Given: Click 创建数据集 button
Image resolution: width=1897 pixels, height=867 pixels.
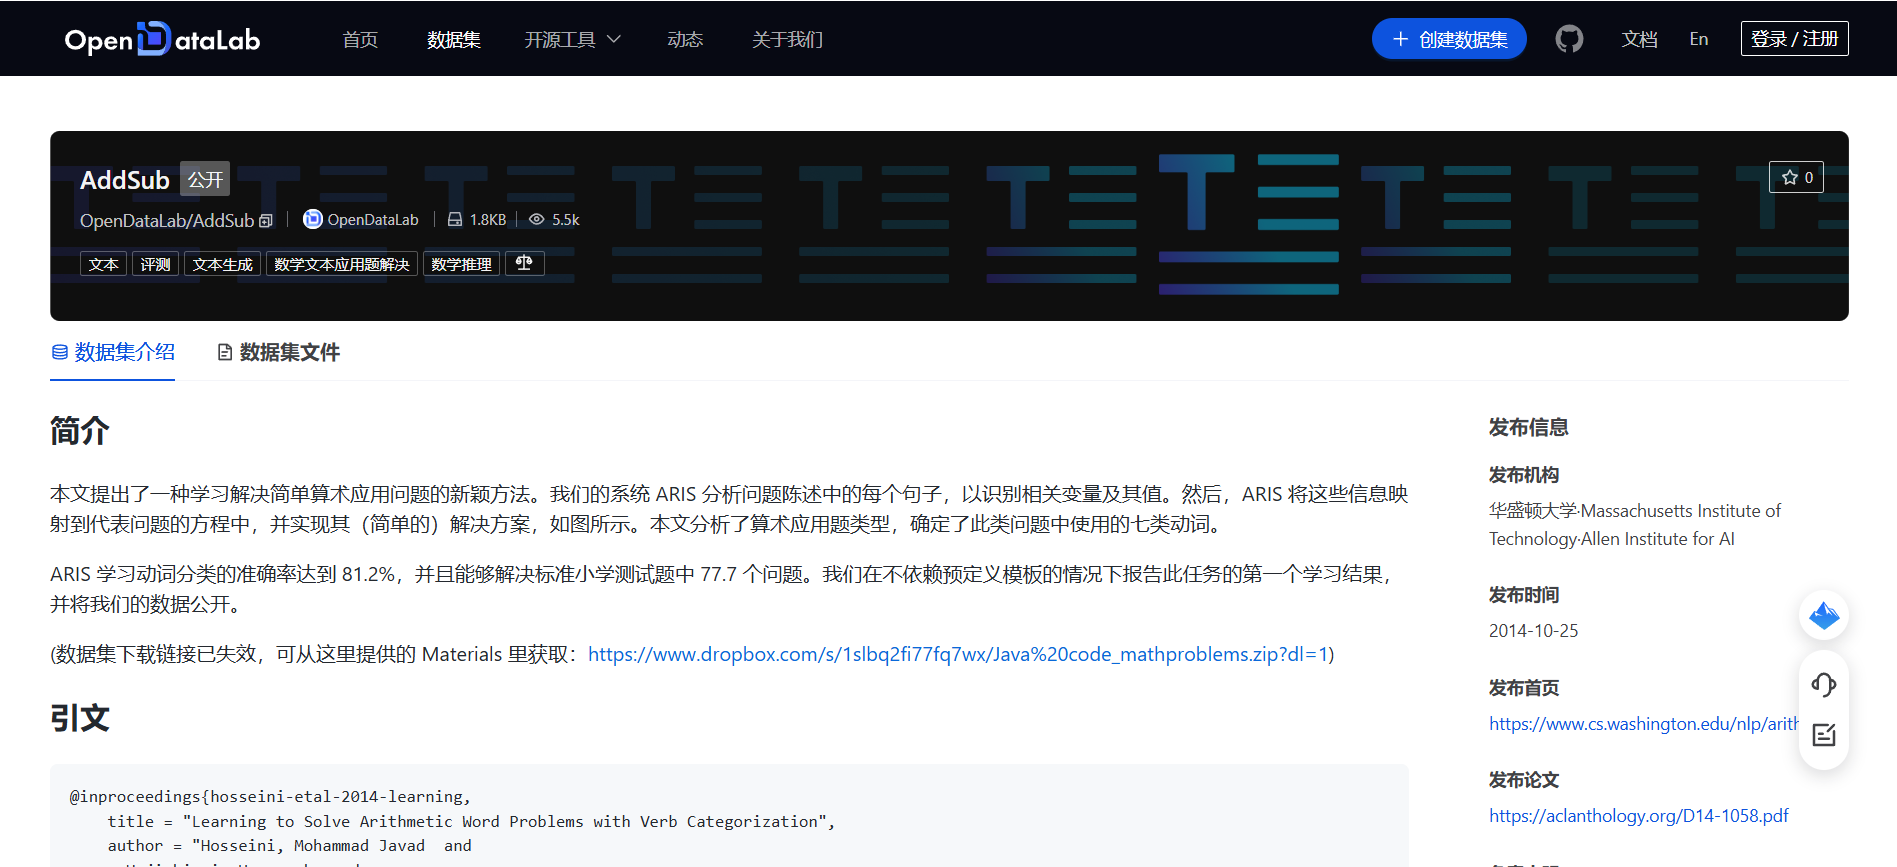Looking at the screenshot, I should point(1449,39).
